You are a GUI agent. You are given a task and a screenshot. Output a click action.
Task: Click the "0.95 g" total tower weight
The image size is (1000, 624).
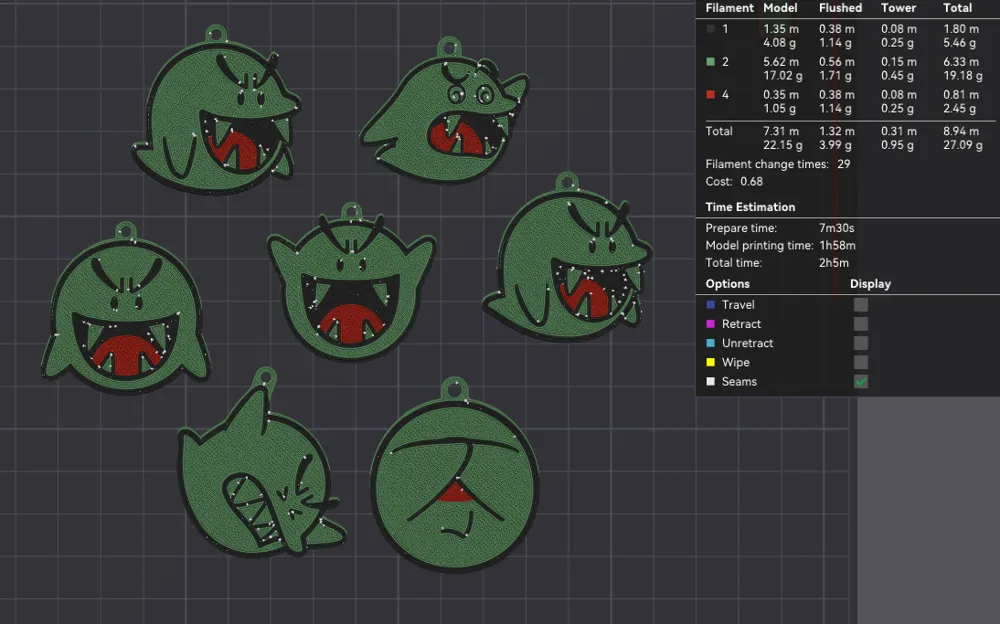tap(897, 145)
